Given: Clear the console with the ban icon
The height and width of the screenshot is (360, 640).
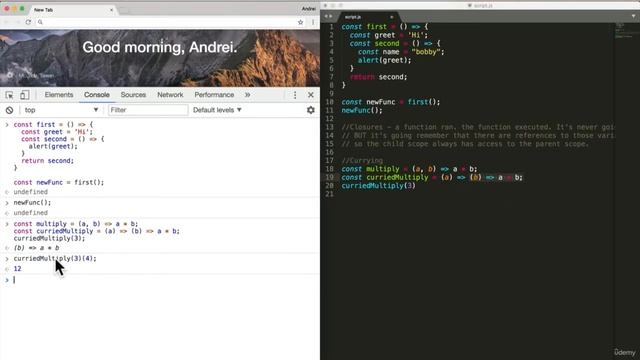Looking at the screenshot, I should (9, 110).
